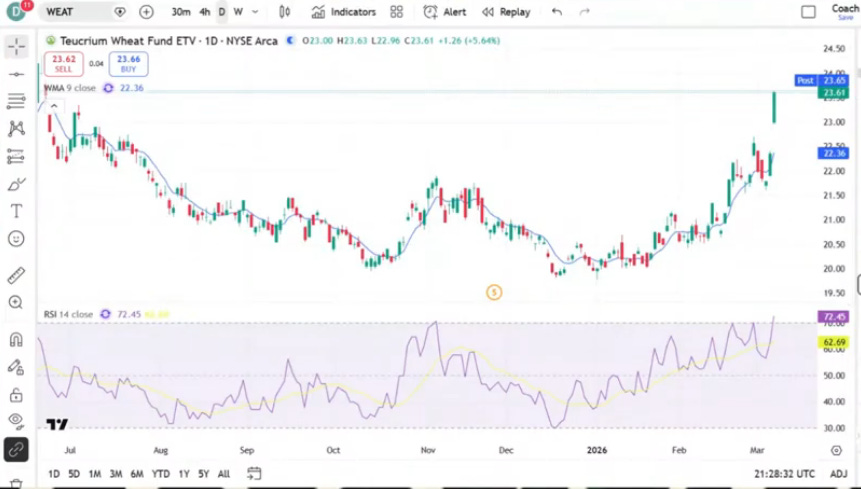This screenshot has width=861, height=489.
Task: Set date range to All
Action: pos(224,474)
